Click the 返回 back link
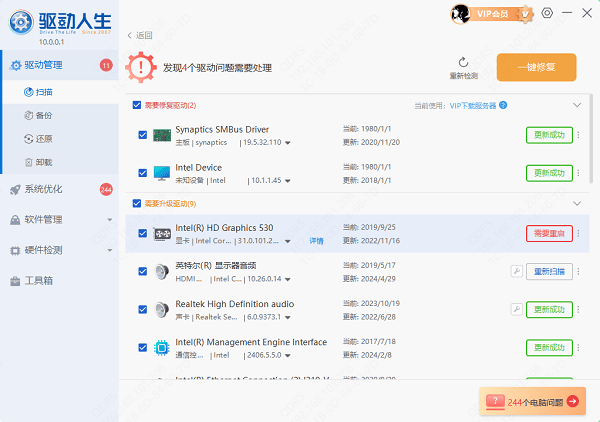600x422 pixels. tap(140, 35)
